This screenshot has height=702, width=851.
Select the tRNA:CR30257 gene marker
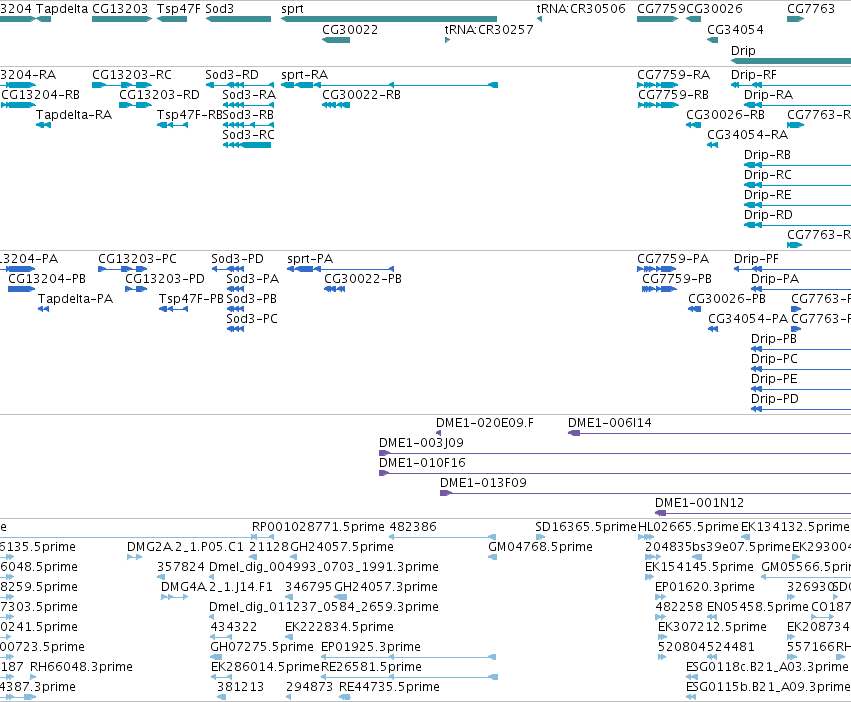tap(447, 40)
